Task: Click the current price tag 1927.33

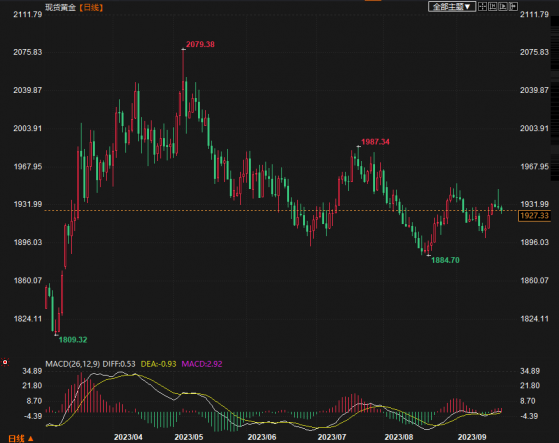Action: [534, 216]
